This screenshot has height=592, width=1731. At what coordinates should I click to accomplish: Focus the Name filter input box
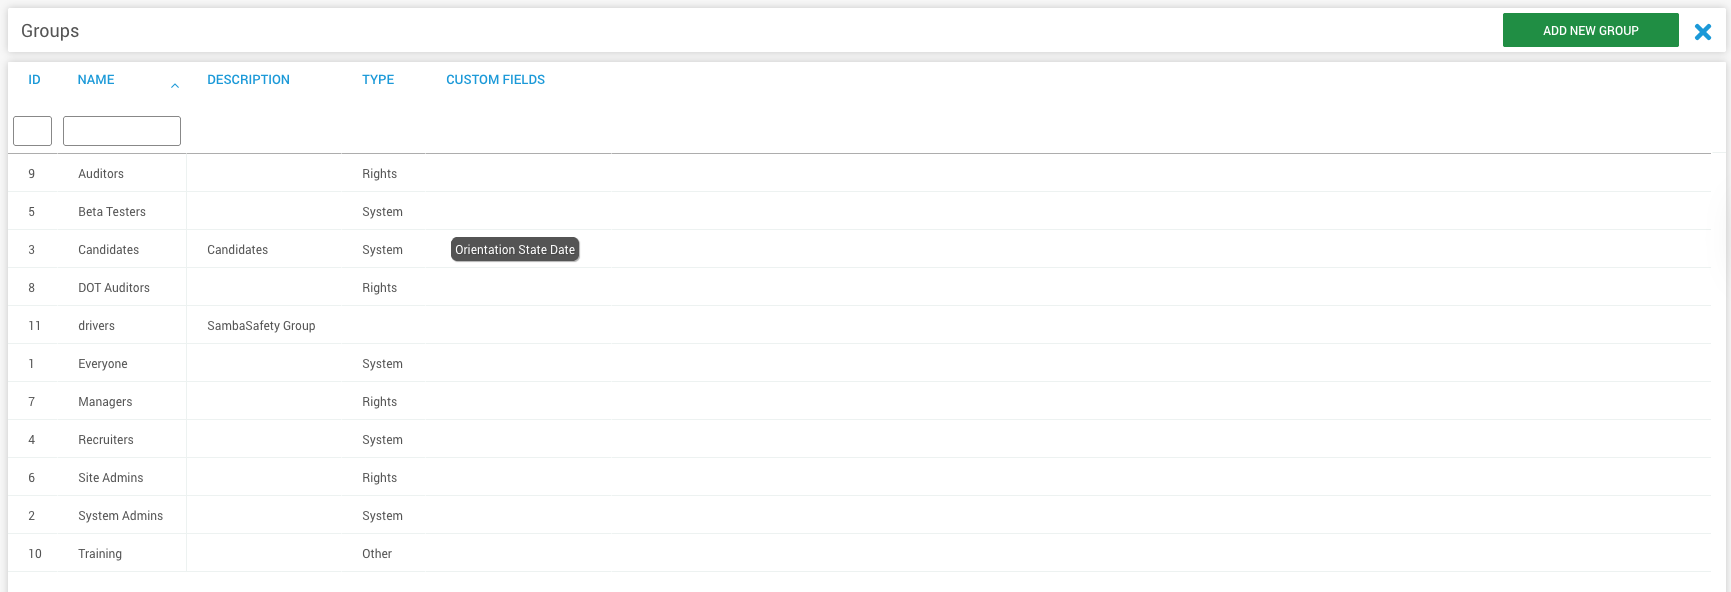point(122,131)
